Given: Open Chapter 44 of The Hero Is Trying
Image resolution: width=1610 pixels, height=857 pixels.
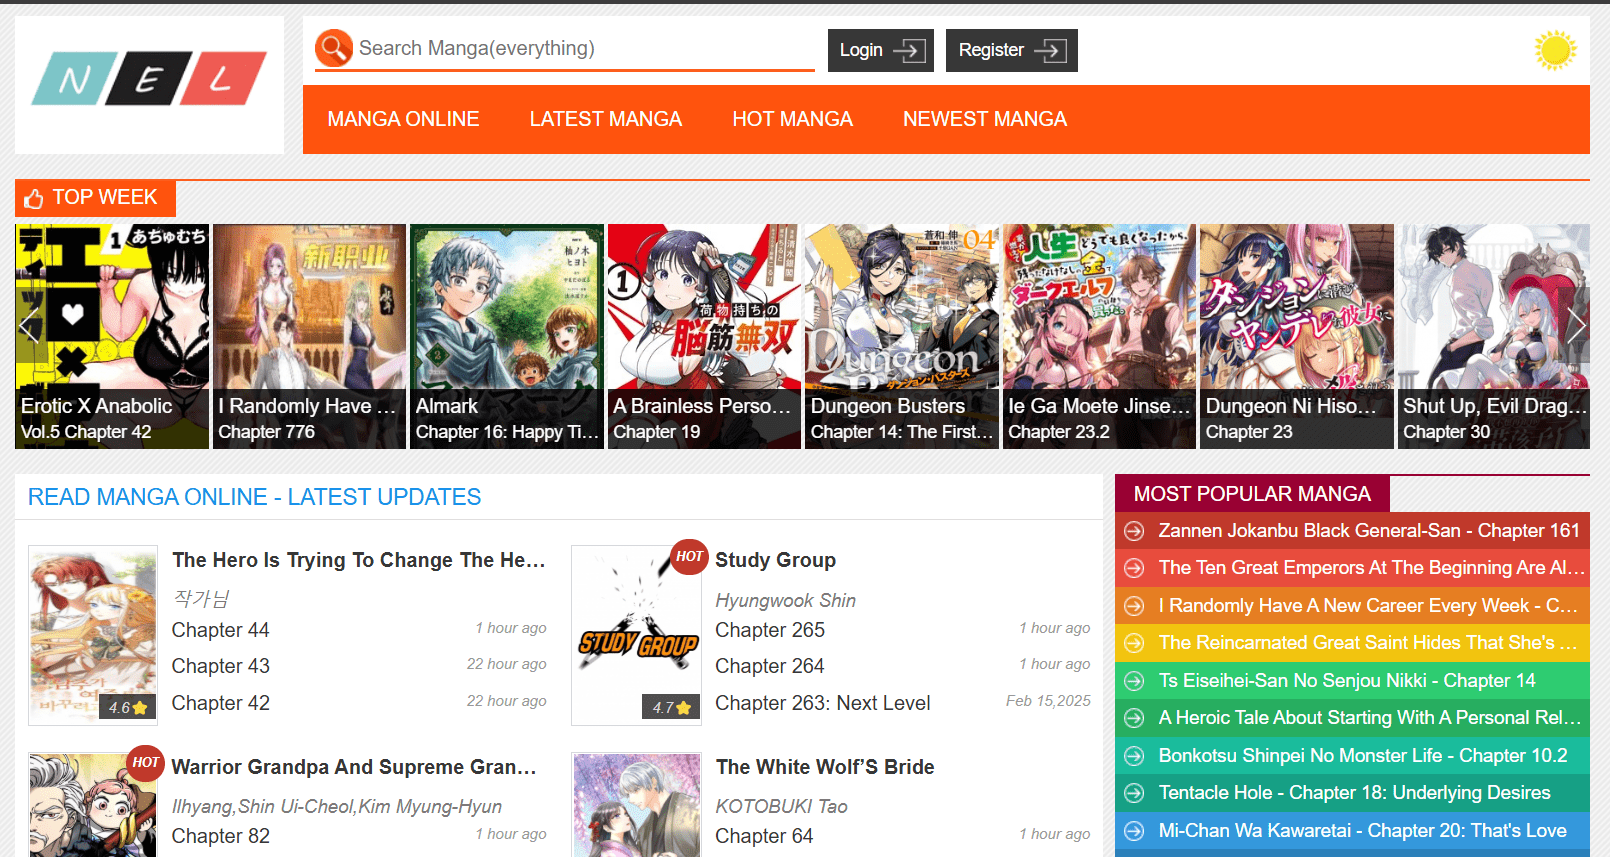Looking at the screenshot, I should pyautogui.click(x=220, y=630).
